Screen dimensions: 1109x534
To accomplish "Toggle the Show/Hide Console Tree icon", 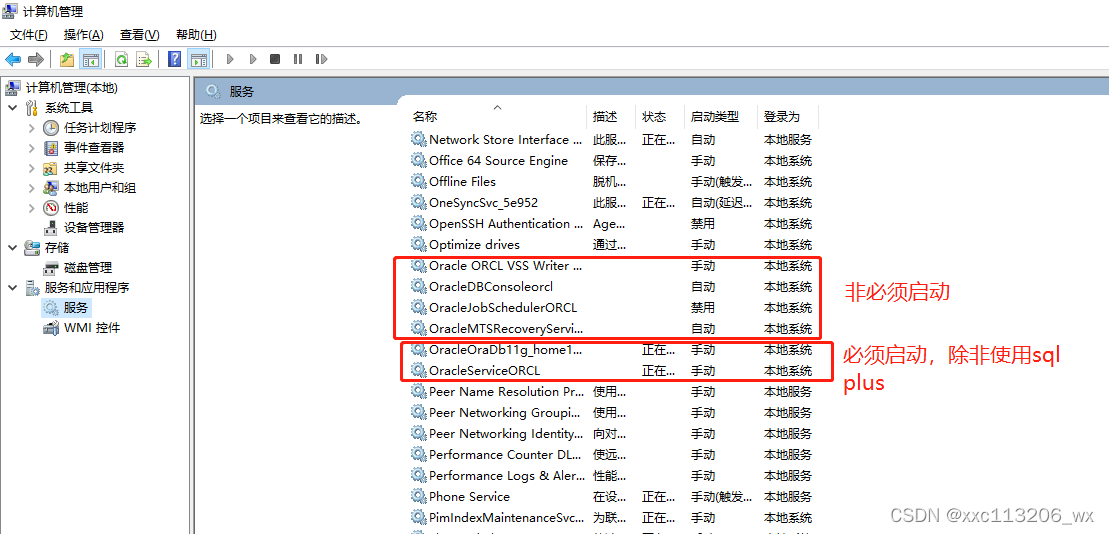I will coord(91,59).
